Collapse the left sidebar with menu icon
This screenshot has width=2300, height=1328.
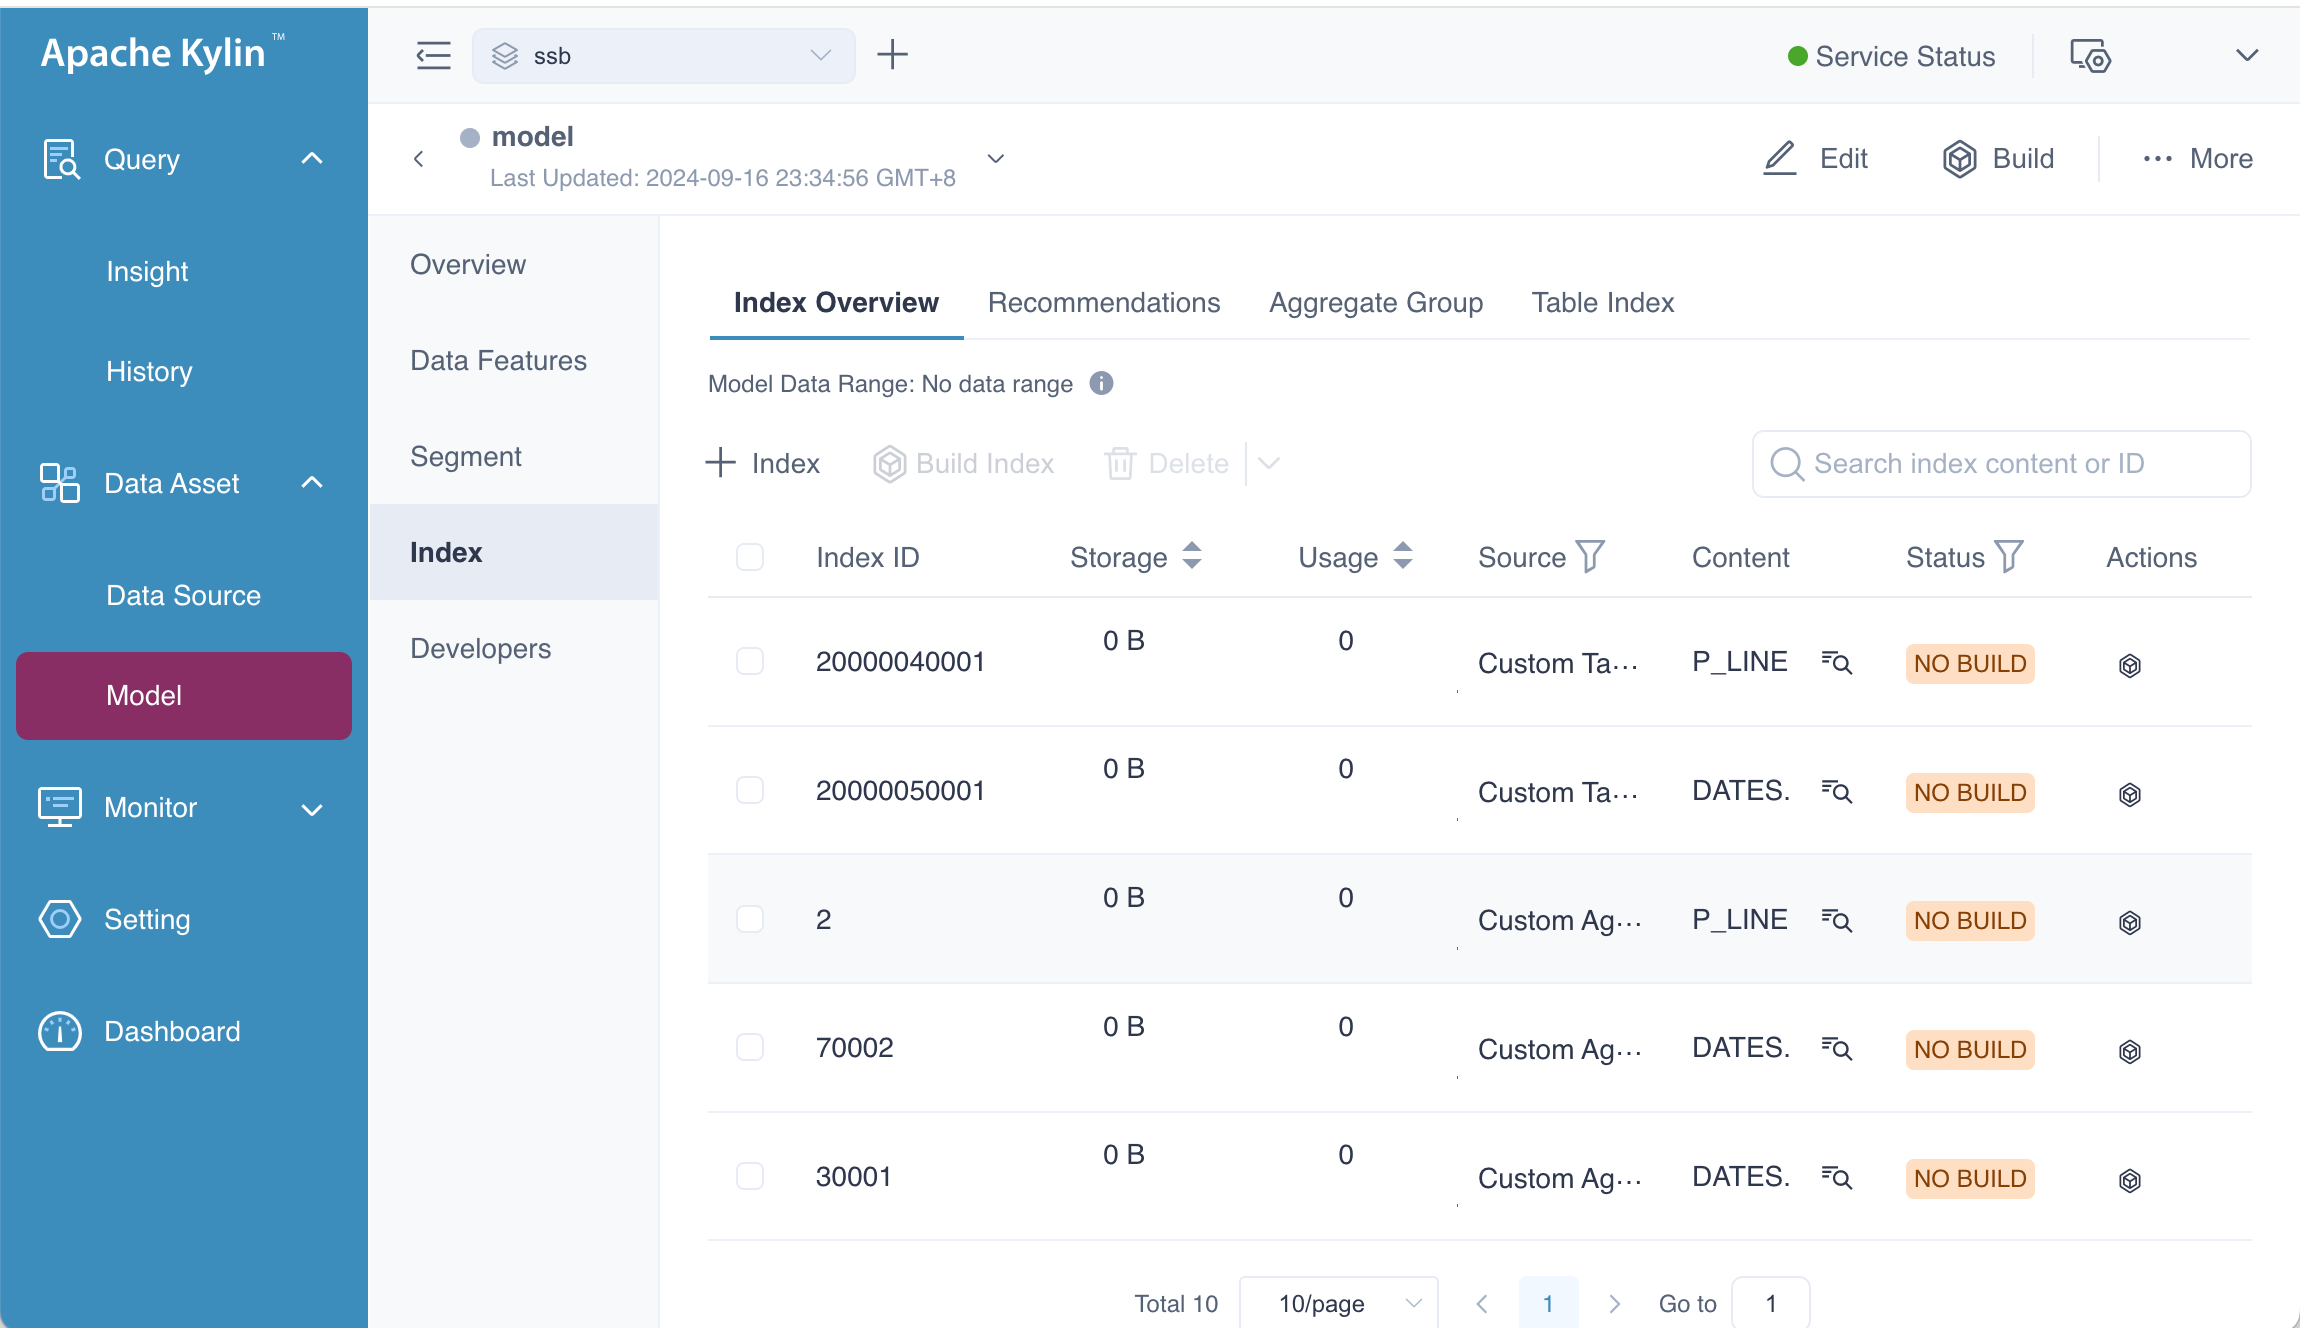pyautogui.click(x=433, y=56)
